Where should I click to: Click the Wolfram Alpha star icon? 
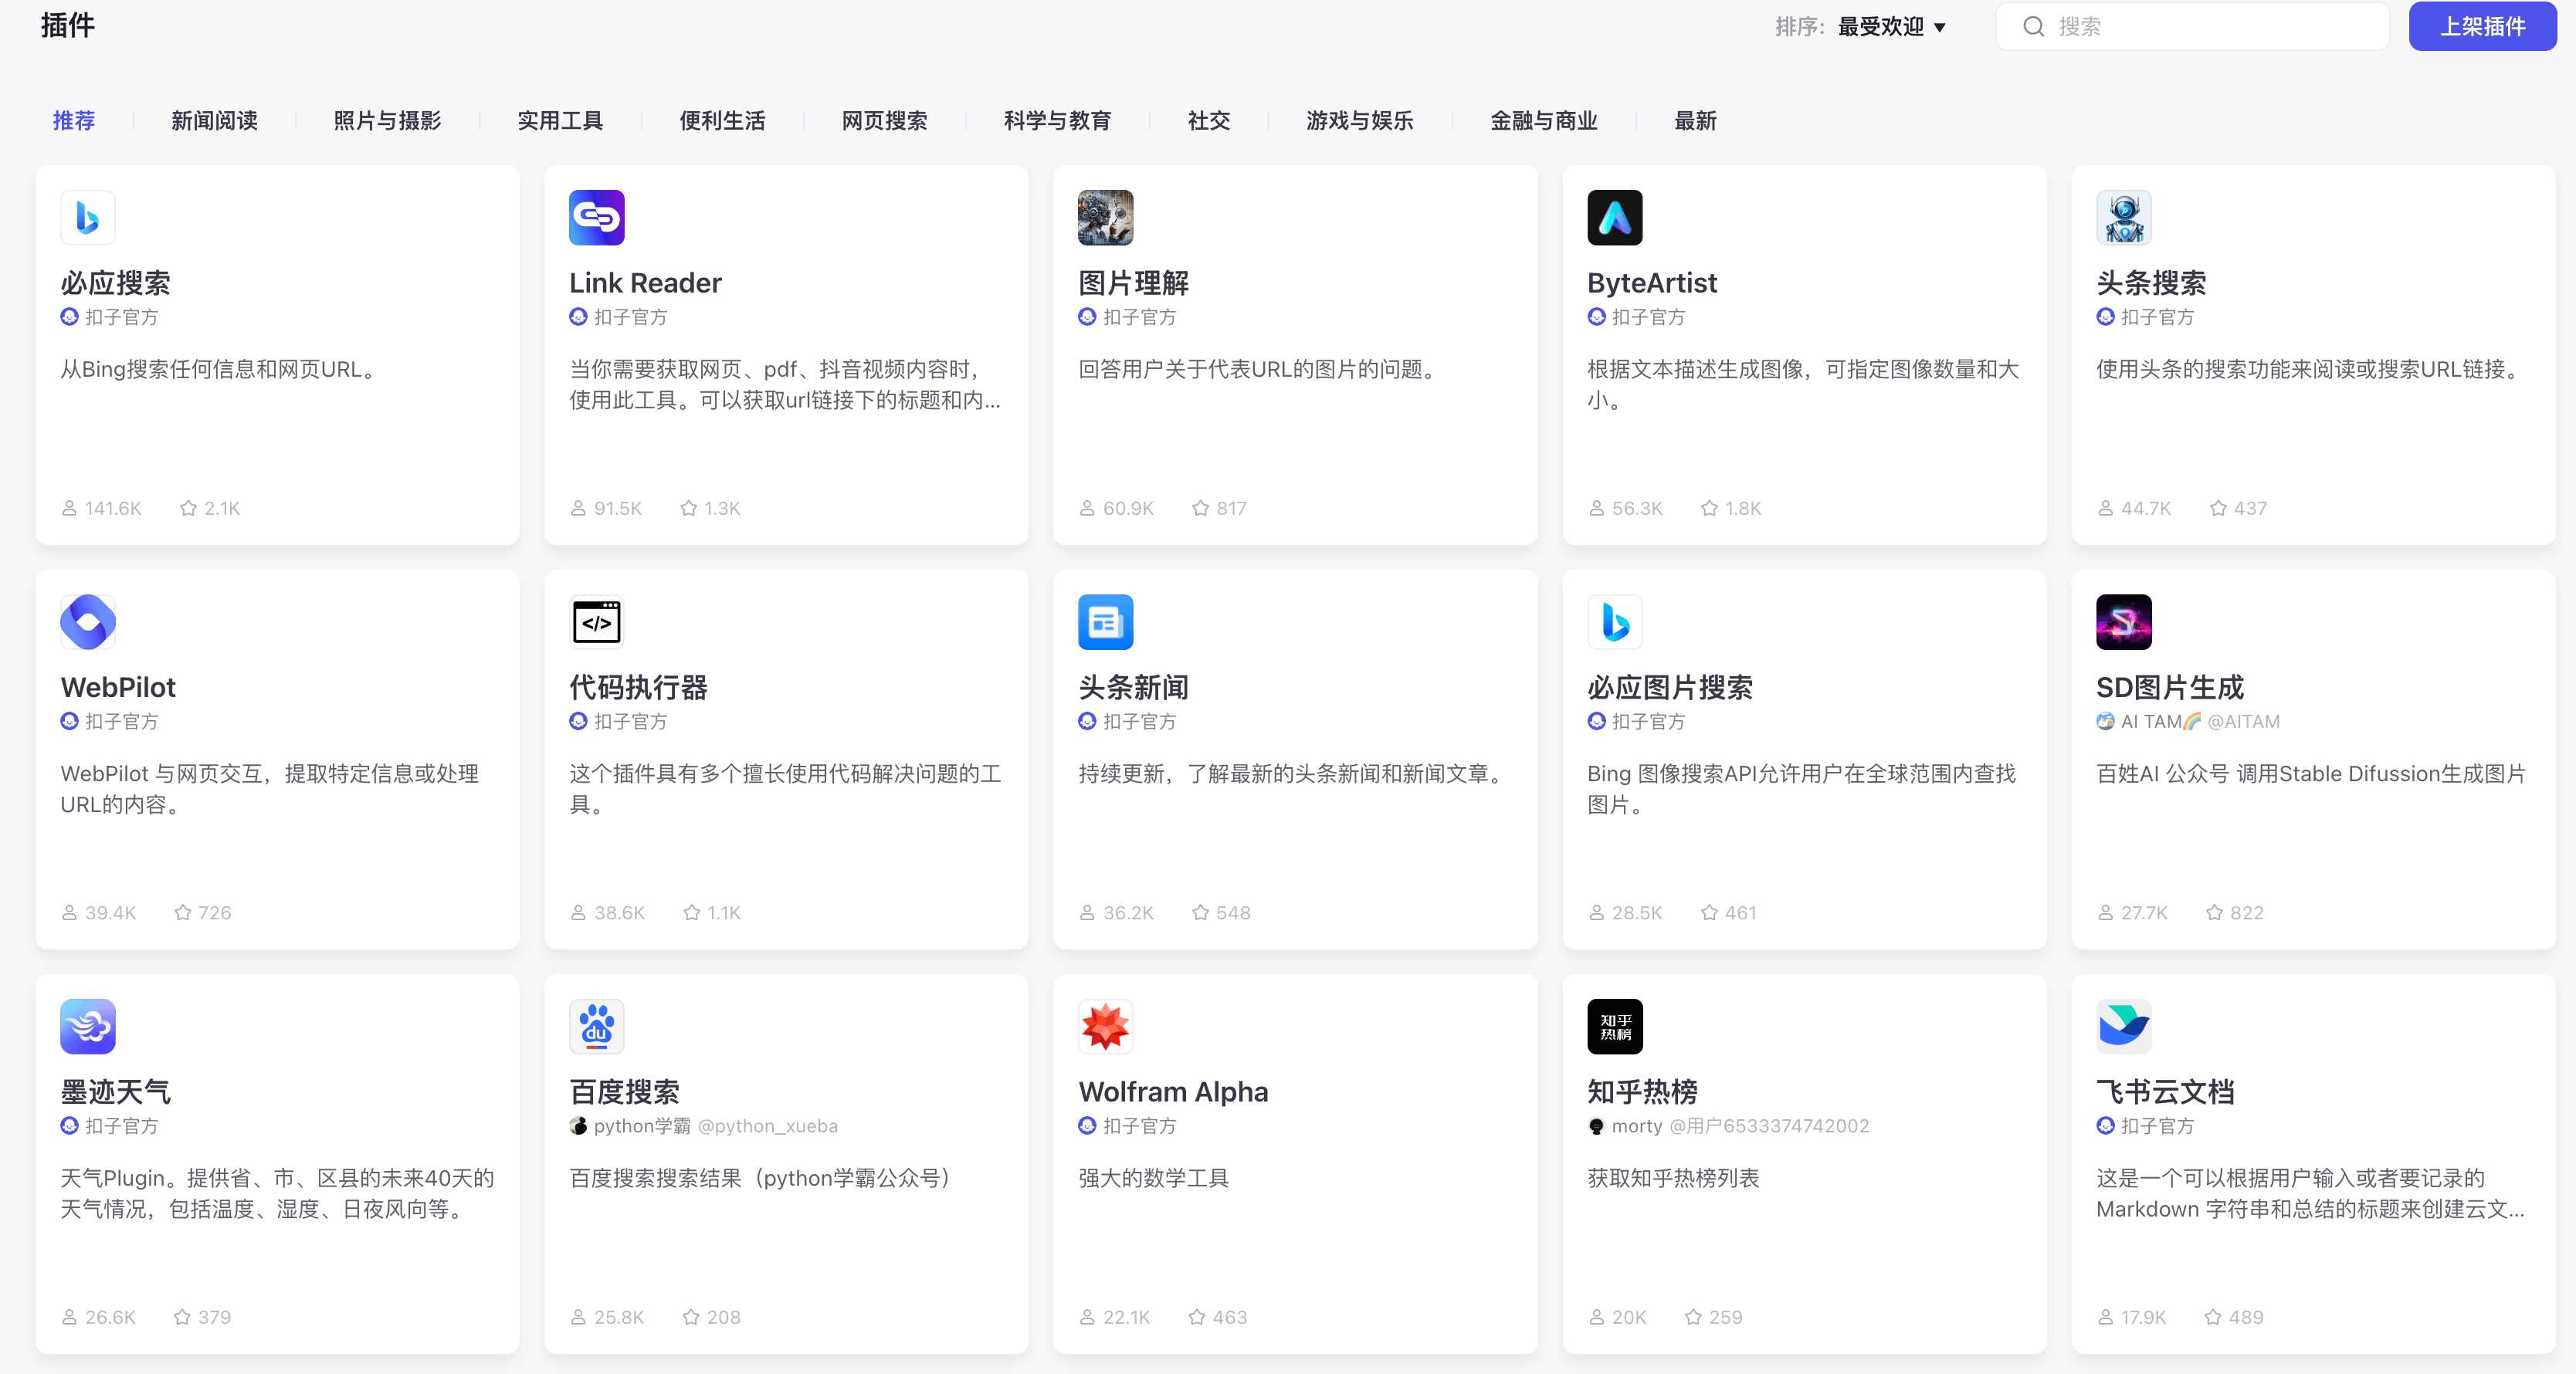[x=1105, y=1025]
